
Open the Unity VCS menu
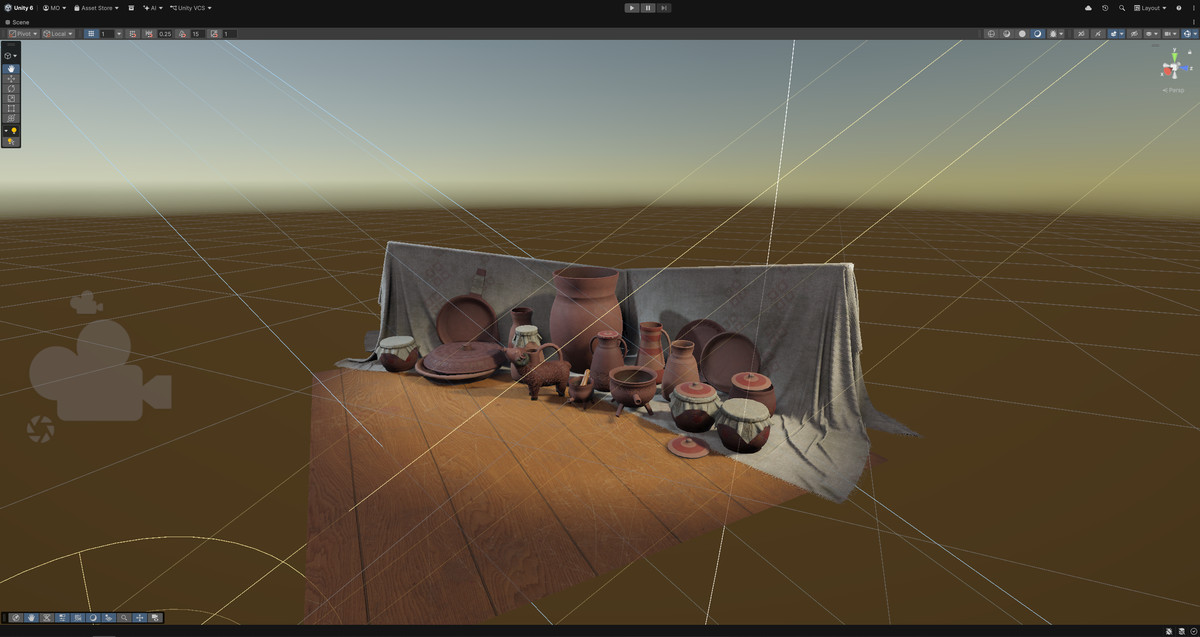(191, 8)
